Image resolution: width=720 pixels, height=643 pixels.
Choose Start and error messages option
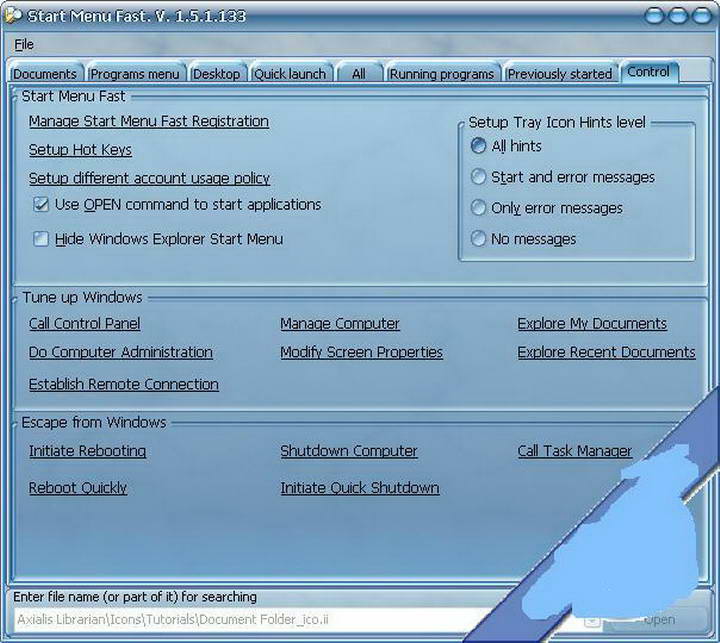[x=562, y=177]
